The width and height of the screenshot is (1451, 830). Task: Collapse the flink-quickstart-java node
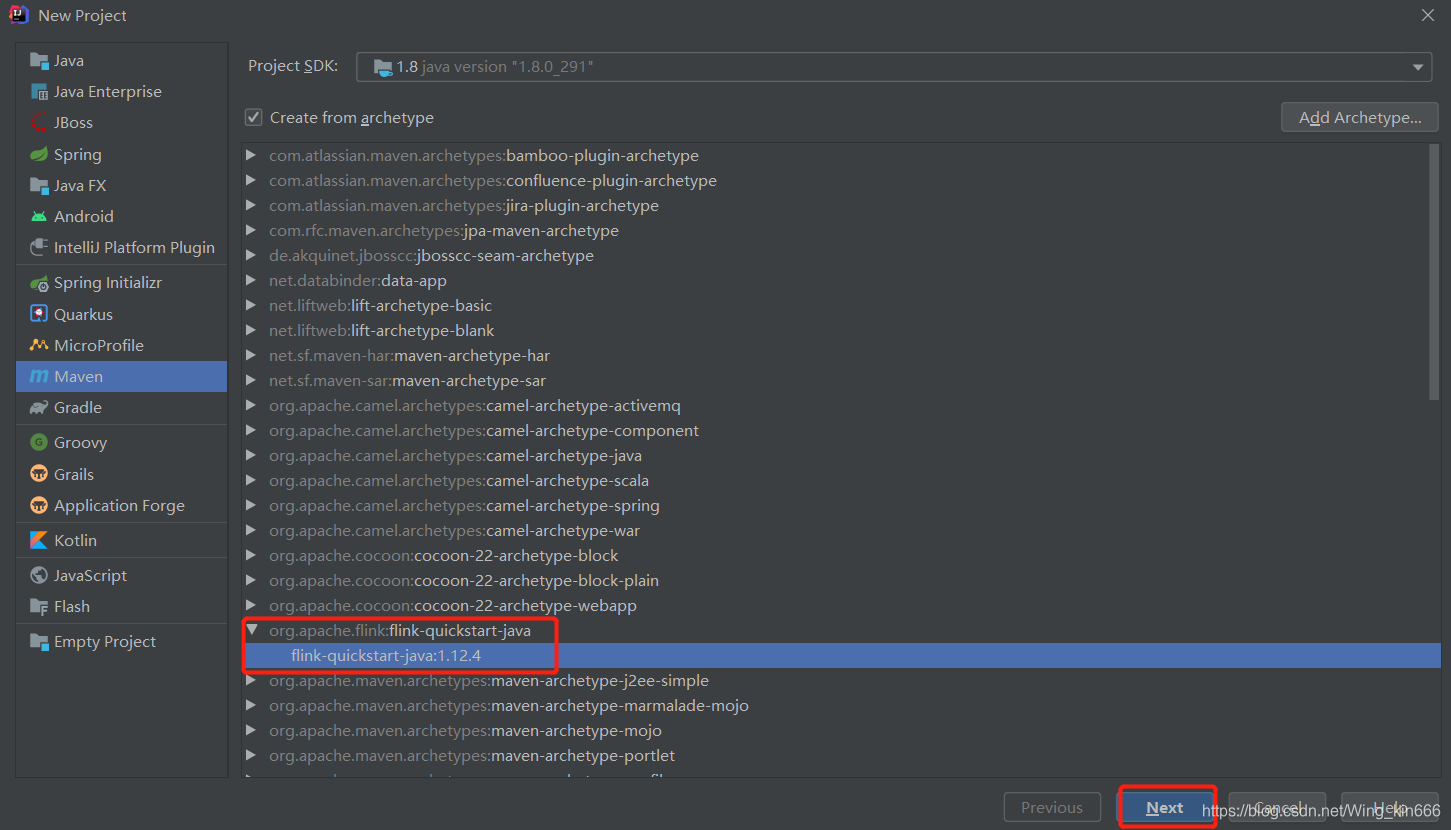(251, 631)
